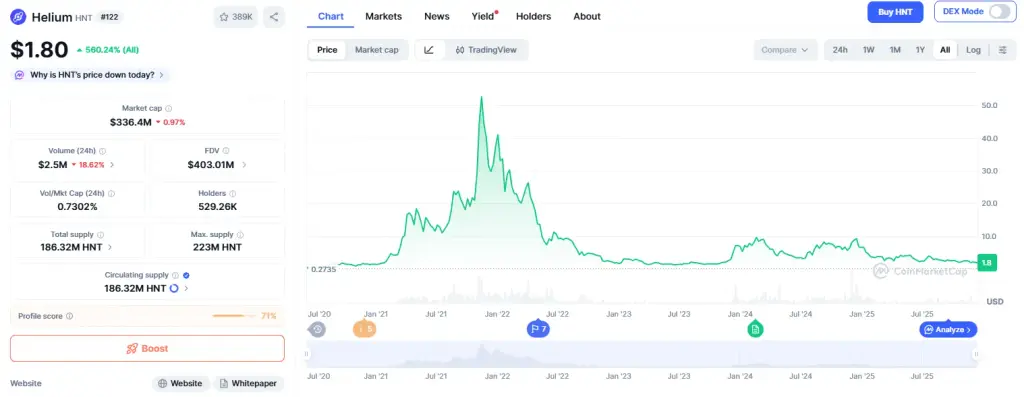This screenshot has width=1024, height=397.
Task: Open the Holders tab
Action: [533, 16]
